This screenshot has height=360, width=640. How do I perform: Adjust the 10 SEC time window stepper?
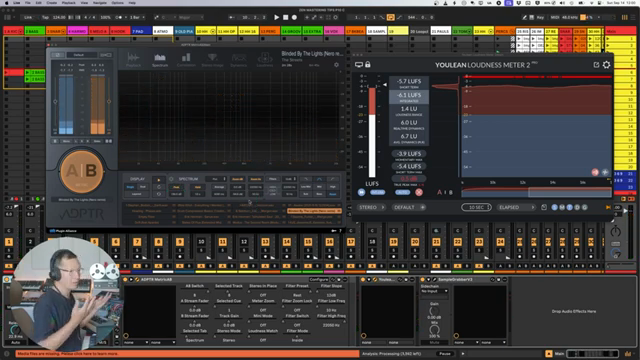pyautogui.click(x=477, y=207)
